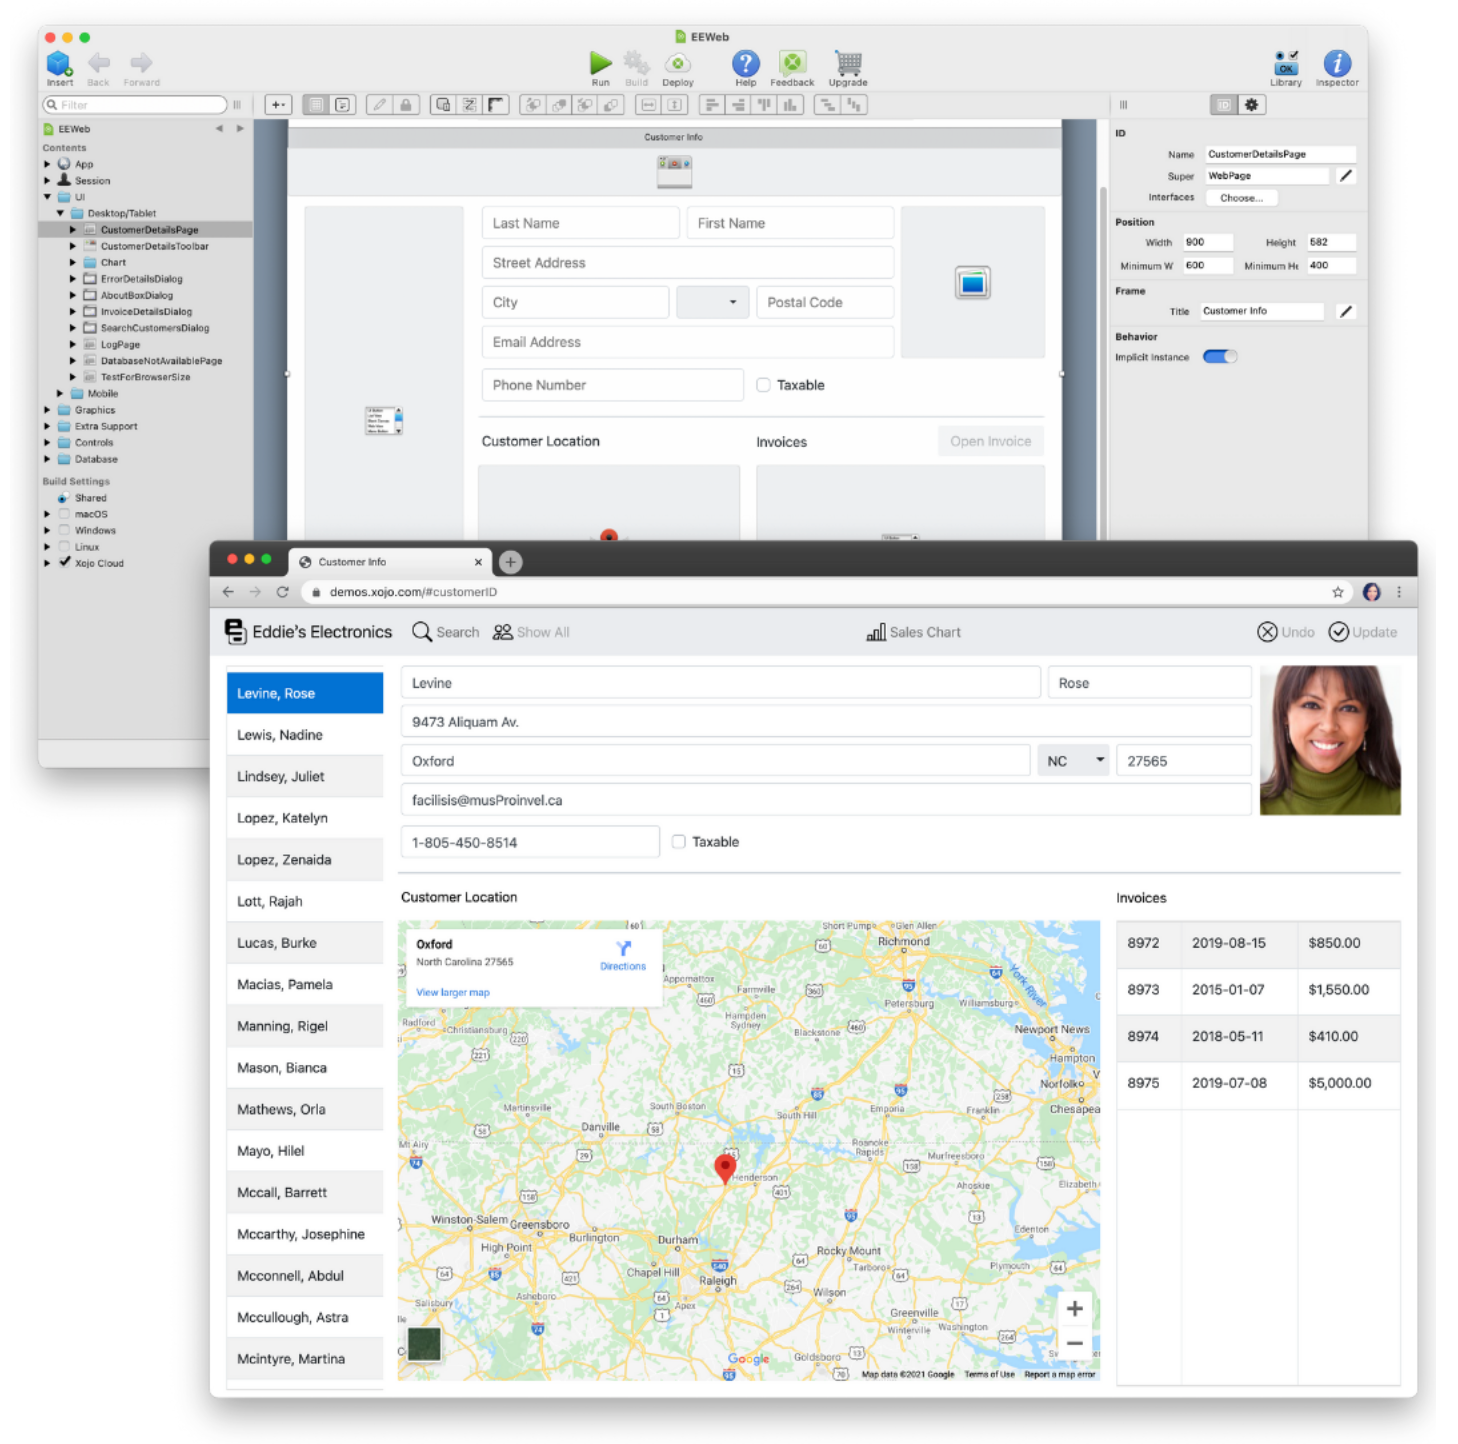Screen dimensions: 1458x1444
Task: Click the satellite view thumbnail on map
Action: pyautogui.click(x=424, y=1344)
